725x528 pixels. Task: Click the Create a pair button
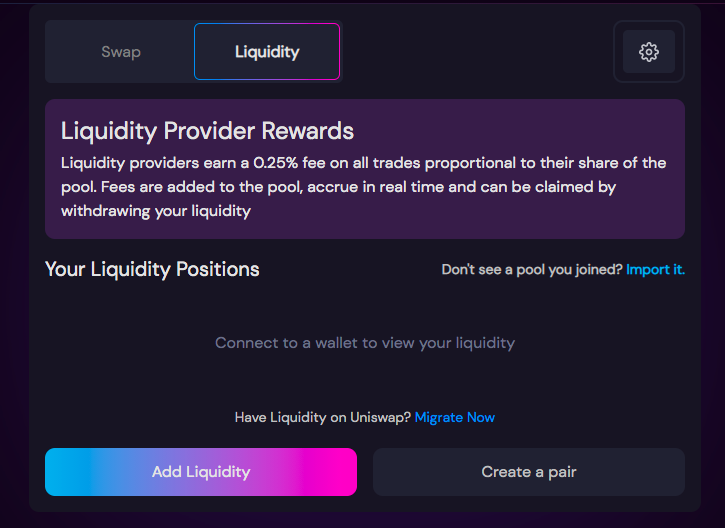tap(528, 472)
